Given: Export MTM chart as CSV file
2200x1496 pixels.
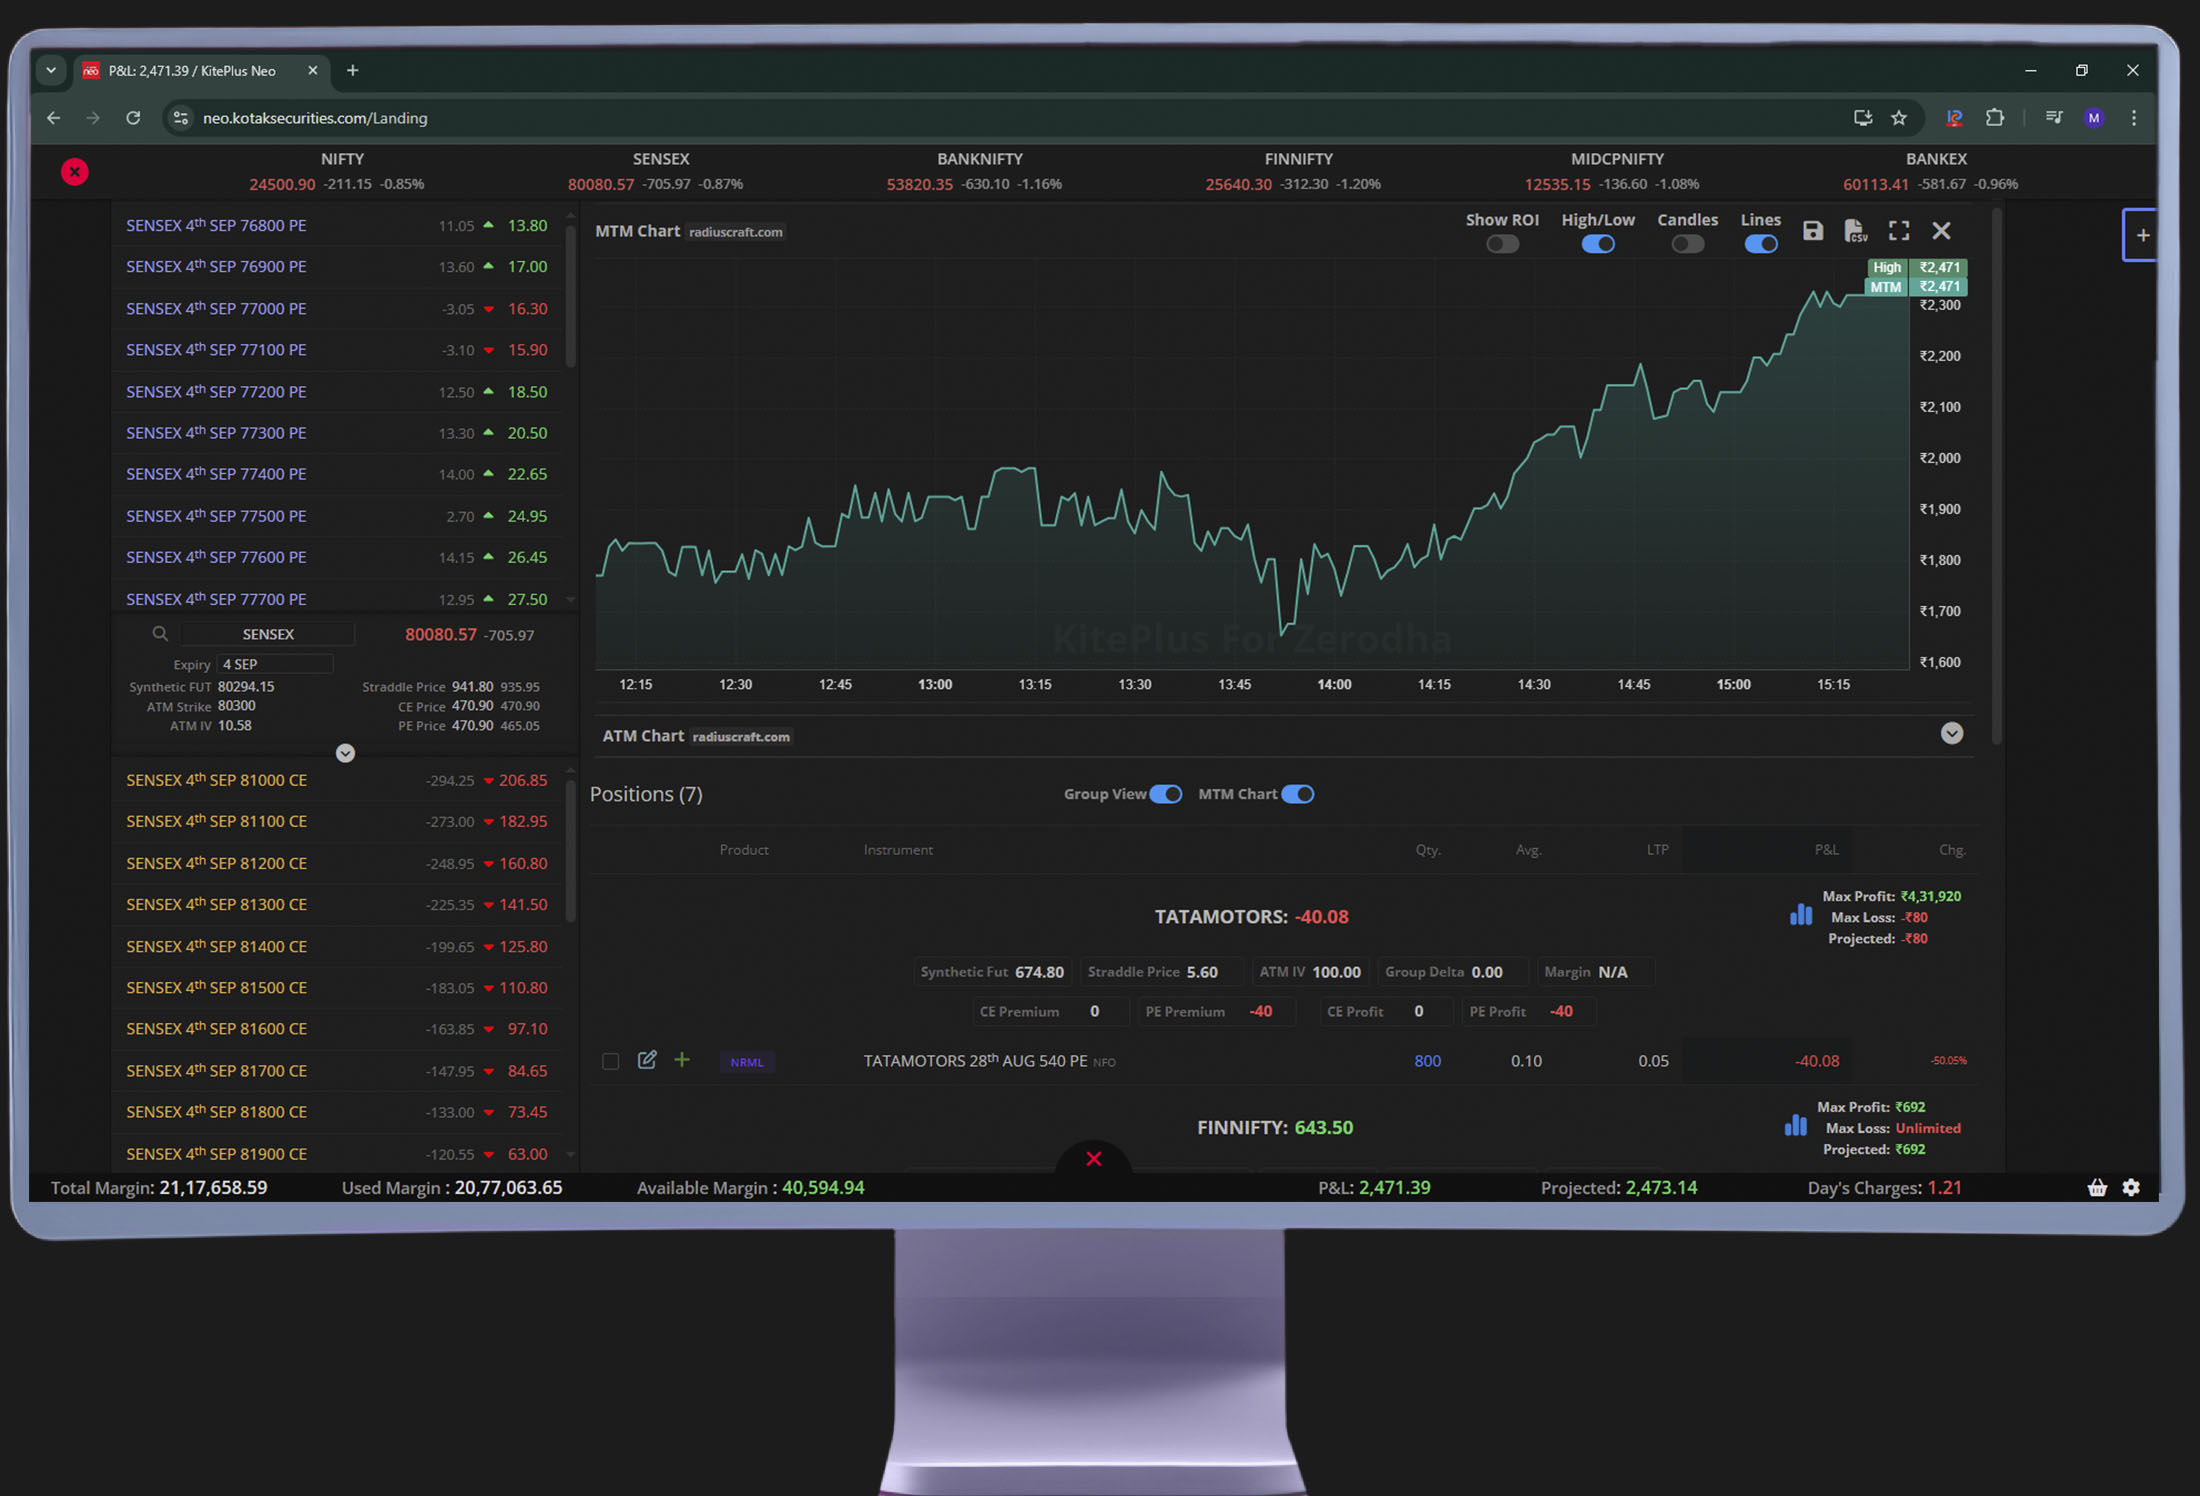Looking at the screenshot, I should tap(1855, 231).
